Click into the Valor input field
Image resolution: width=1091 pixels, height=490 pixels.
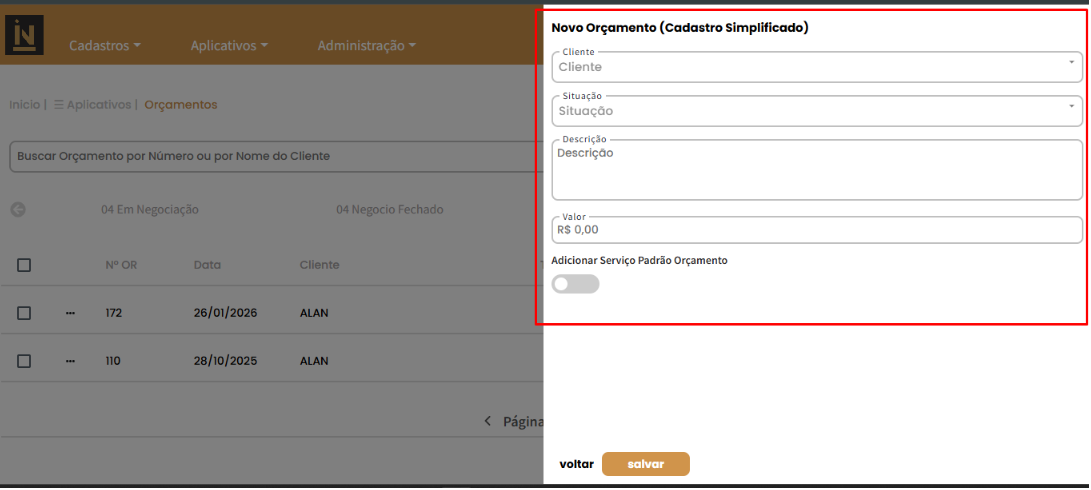pyautogui.click(x=815, y=230)
